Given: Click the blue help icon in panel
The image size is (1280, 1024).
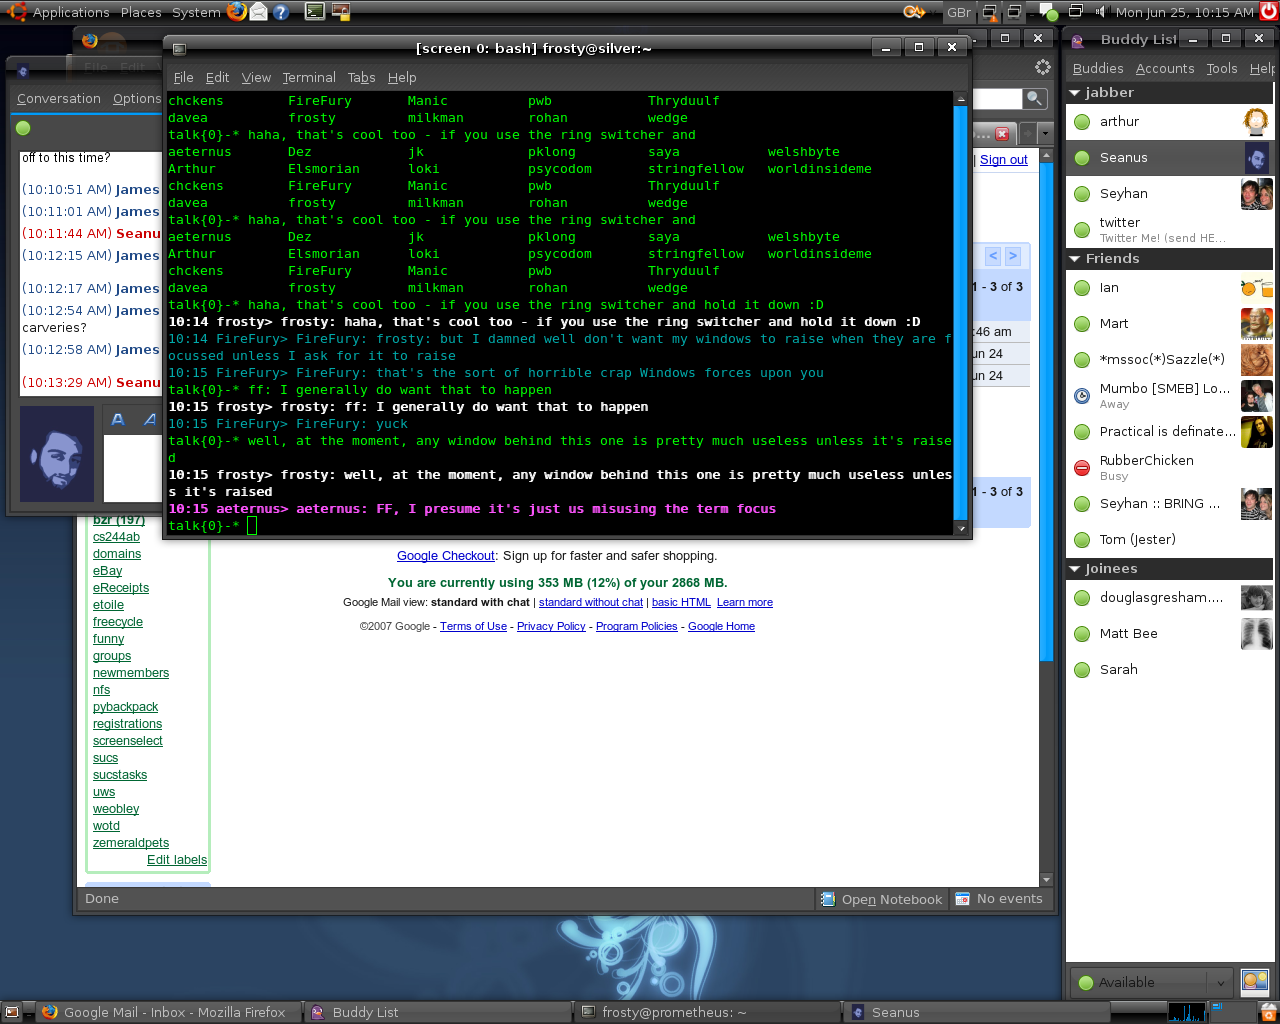Looking at the screenshot, I should tap(281, 12).
